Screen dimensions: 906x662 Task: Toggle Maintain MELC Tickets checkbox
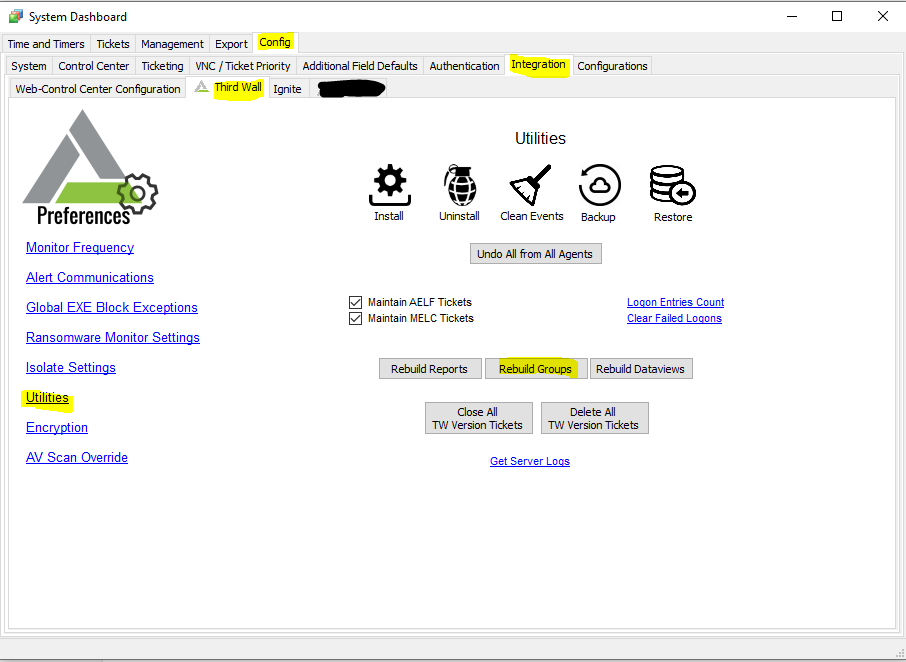click(x=355, y=318)
